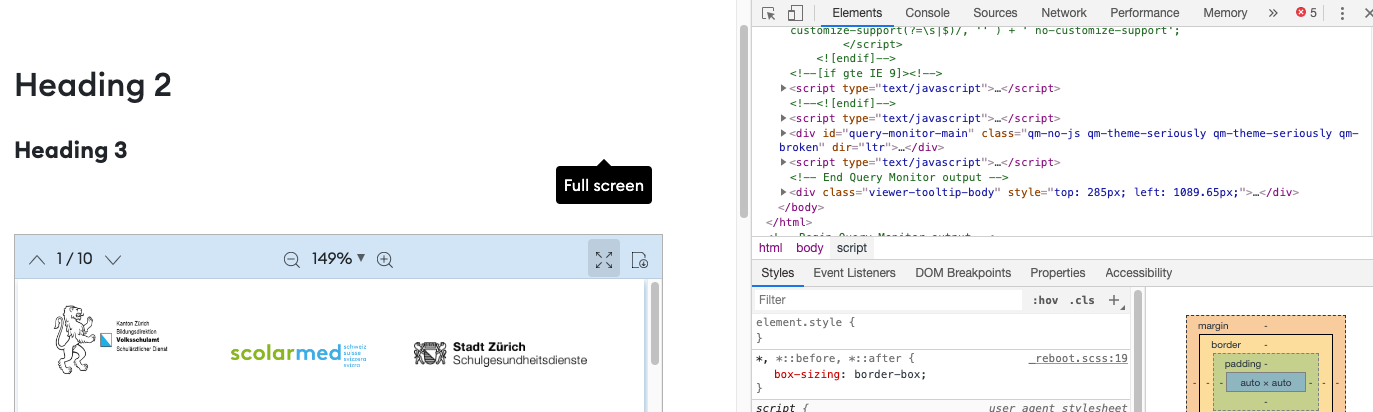Click the border label in box model
Screen dimensions: 1373x412
1226,345
